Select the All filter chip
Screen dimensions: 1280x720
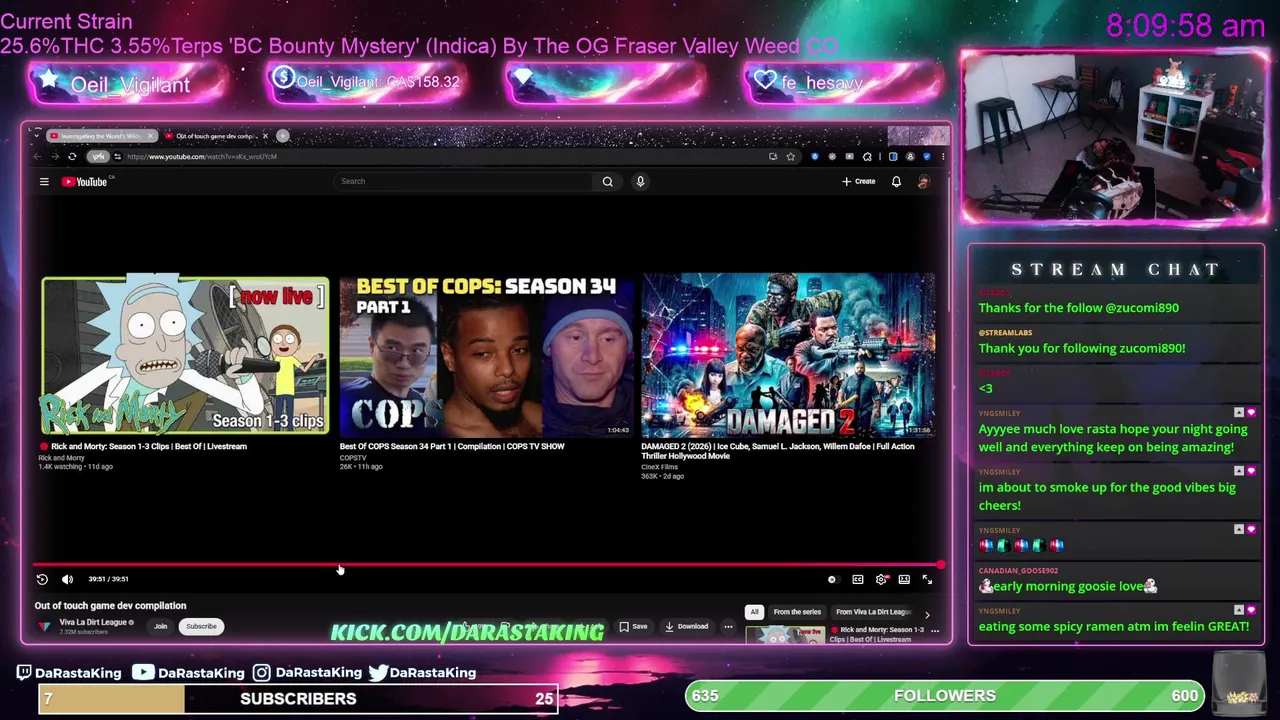(x=754, y=612)
